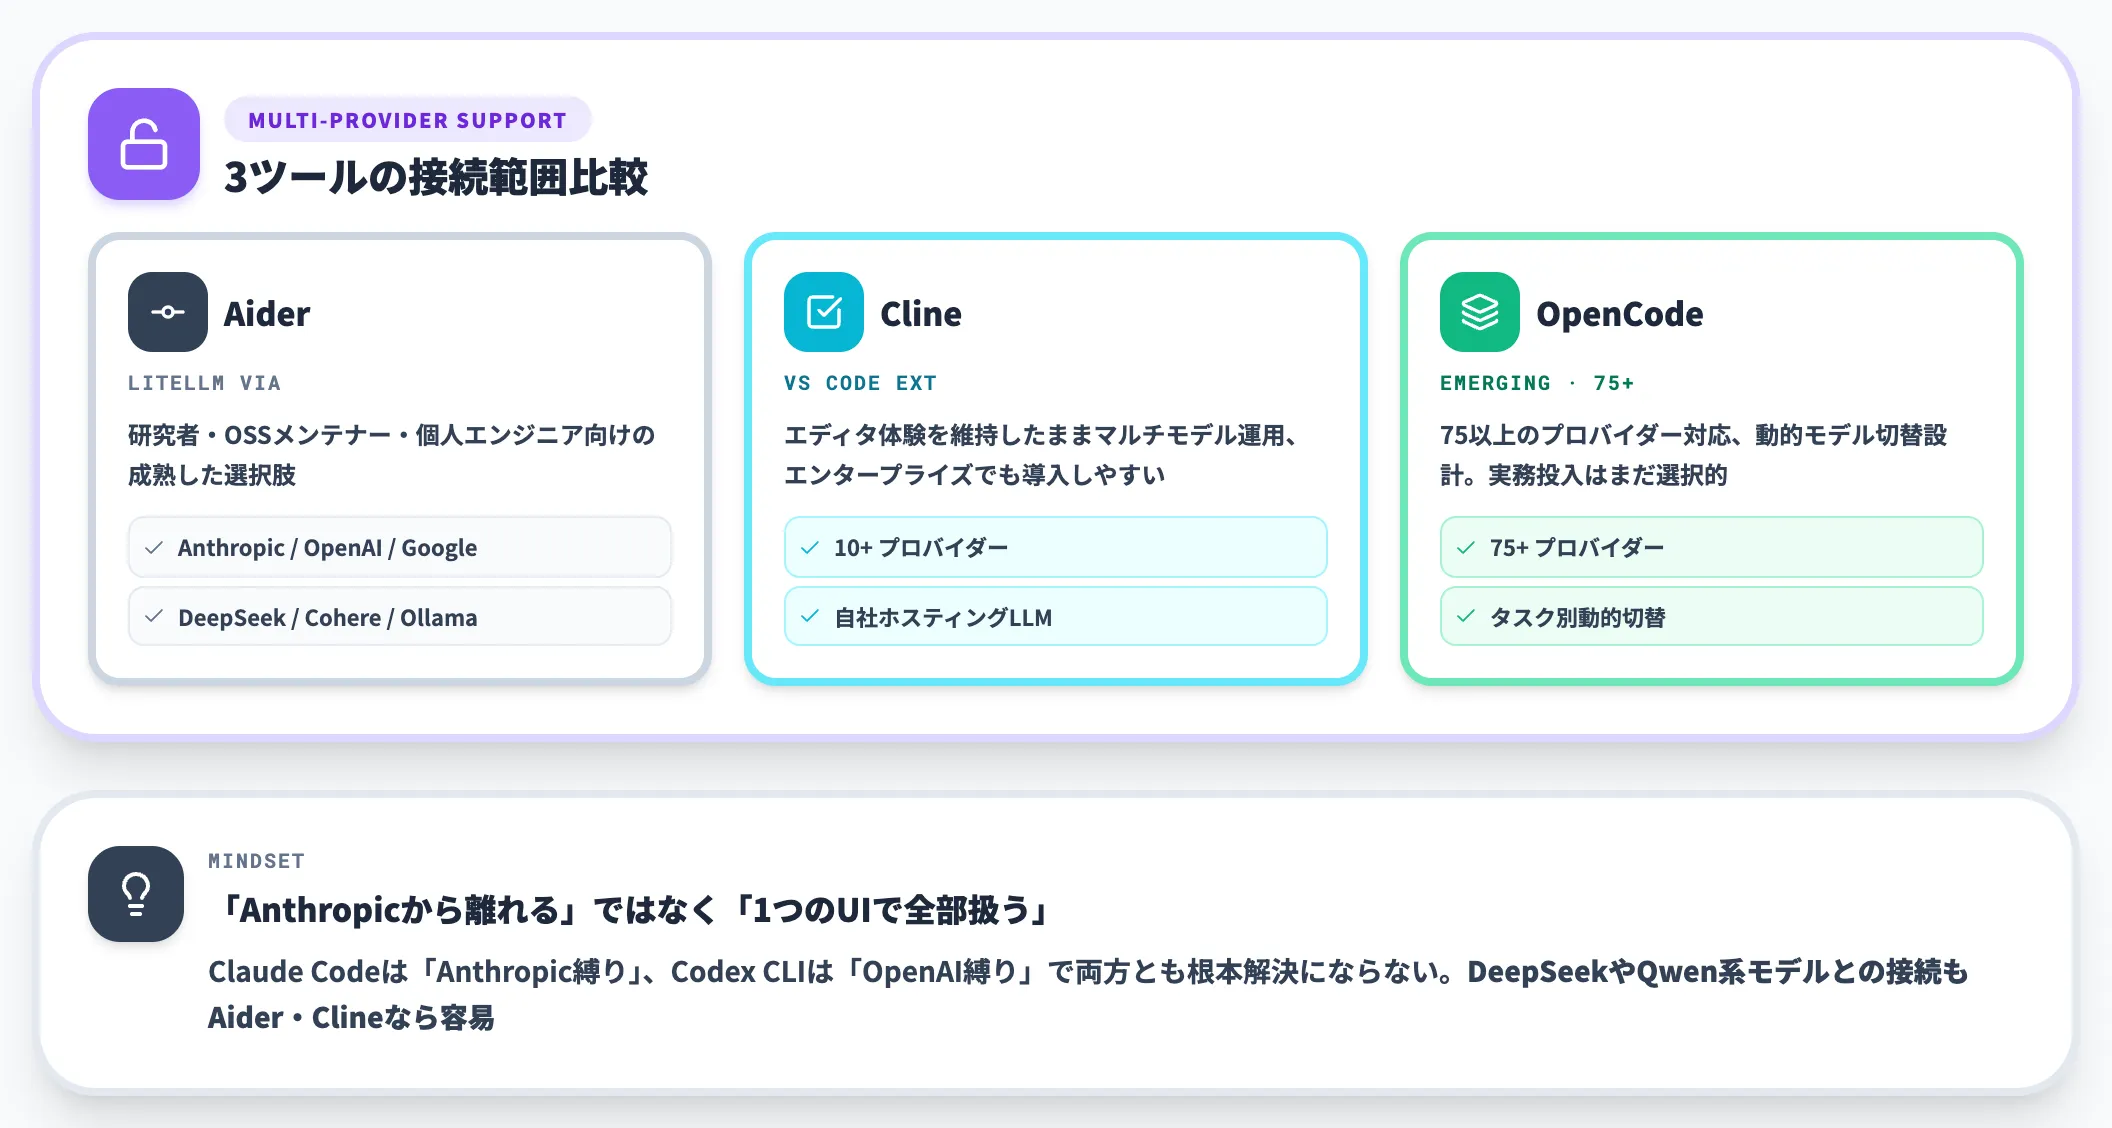2112x1128 pixels.
Task: Click heading 3ツールの接続範囲比較
Action: coord(436,177)
